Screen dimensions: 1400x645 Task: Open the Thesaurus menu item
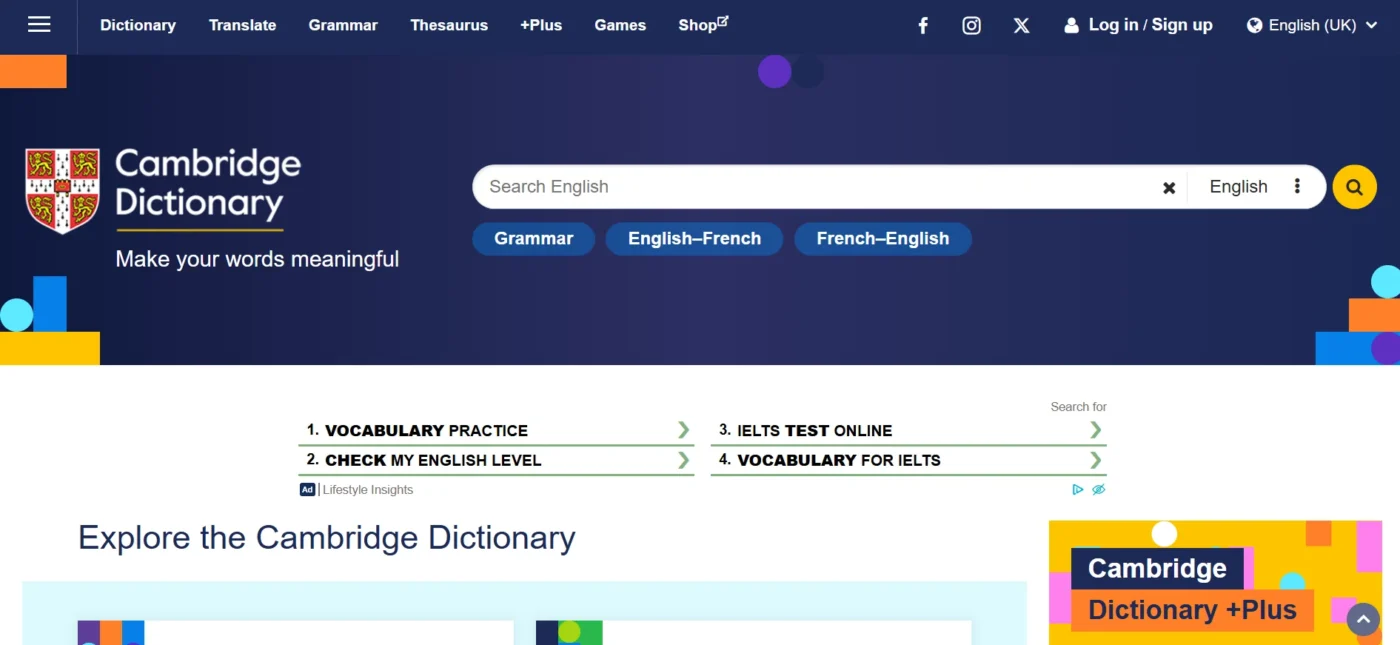tap(449, 26)
